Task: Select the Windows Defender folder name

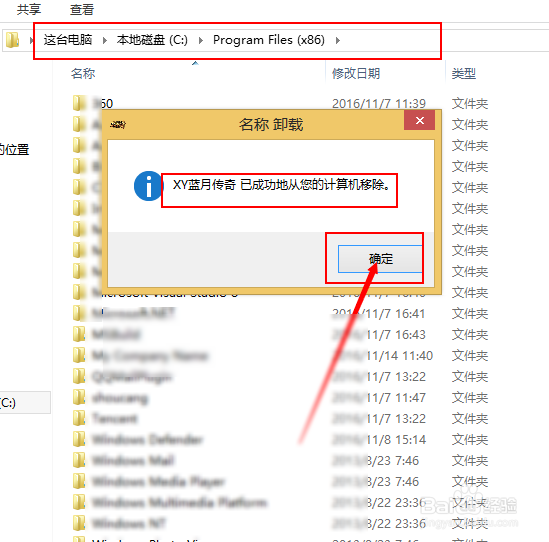Action: pos(147,439)
